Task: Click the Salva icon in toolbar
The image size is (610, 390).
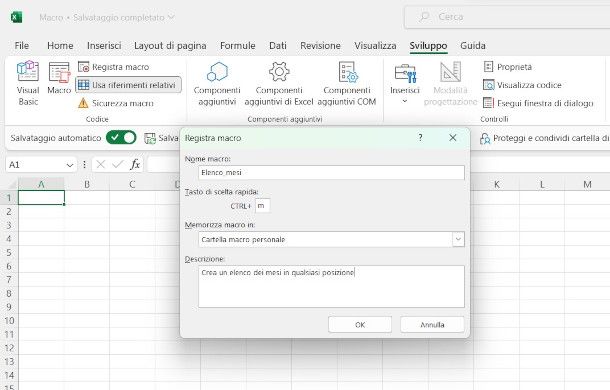Action: [x=150, y=138]
